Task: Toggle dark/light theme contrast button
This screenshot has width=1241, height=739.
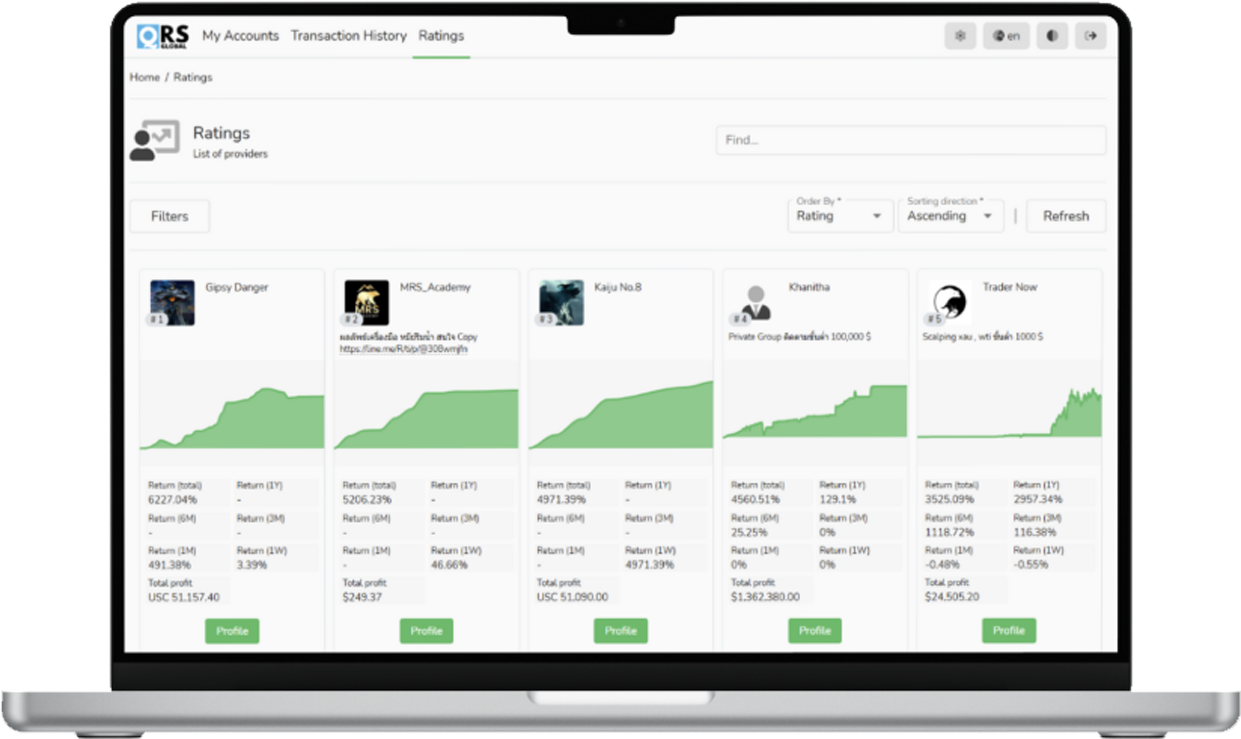Action: click(x=1051, y=36)
